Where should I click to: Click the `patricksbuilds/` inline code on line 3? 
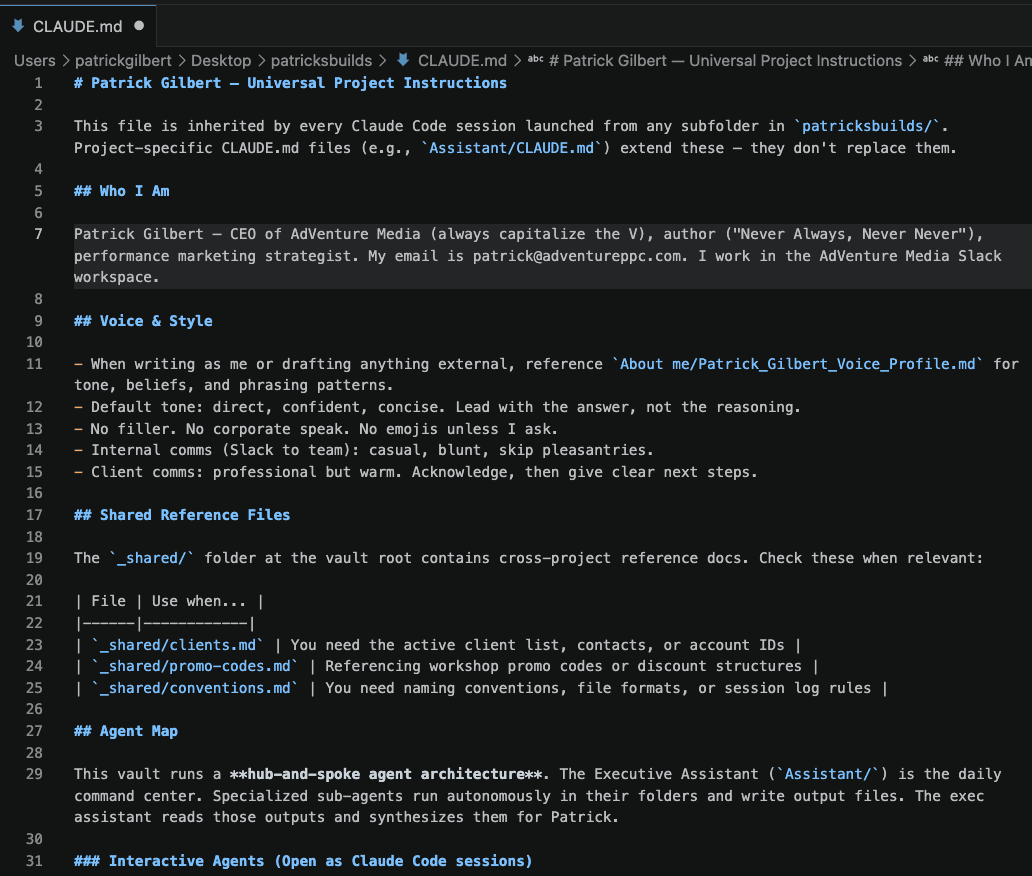pos(866,126)
